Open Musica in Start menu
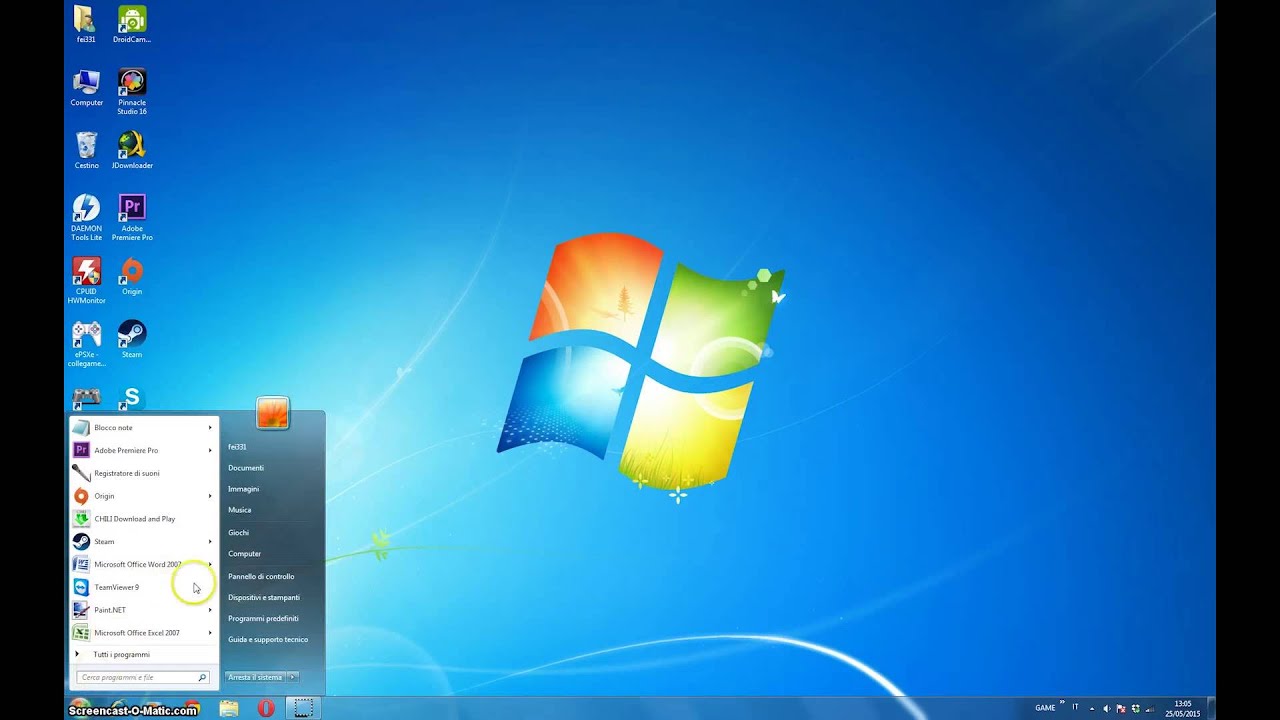The height and width of the screenshot is (720, 1280). (240, 510)
